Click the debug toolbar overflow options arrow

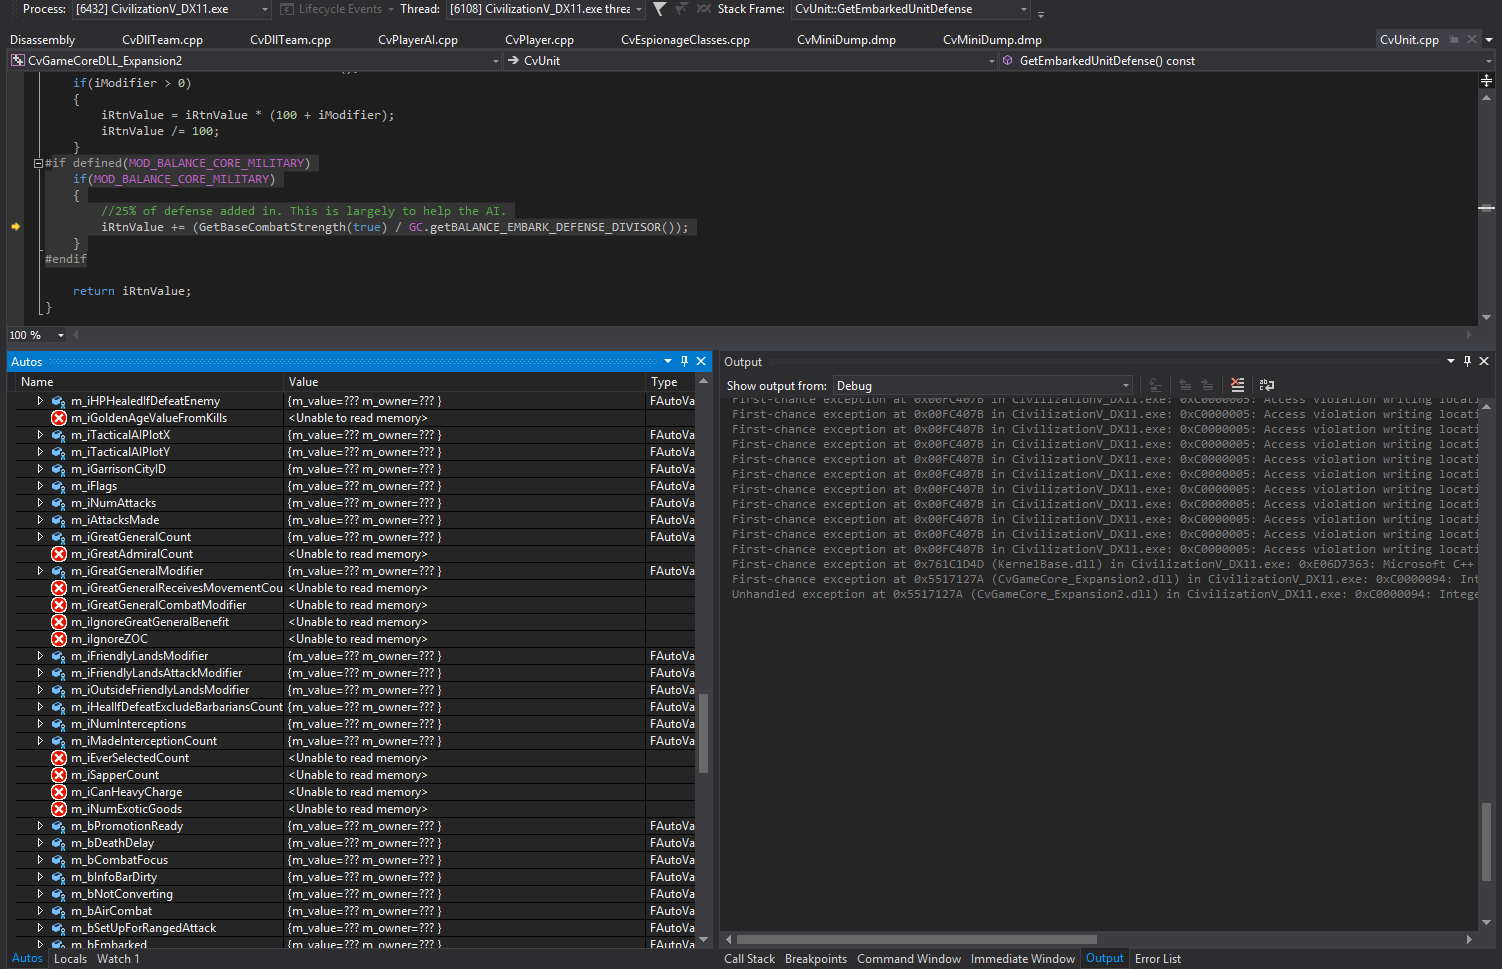coord(1041,14)
